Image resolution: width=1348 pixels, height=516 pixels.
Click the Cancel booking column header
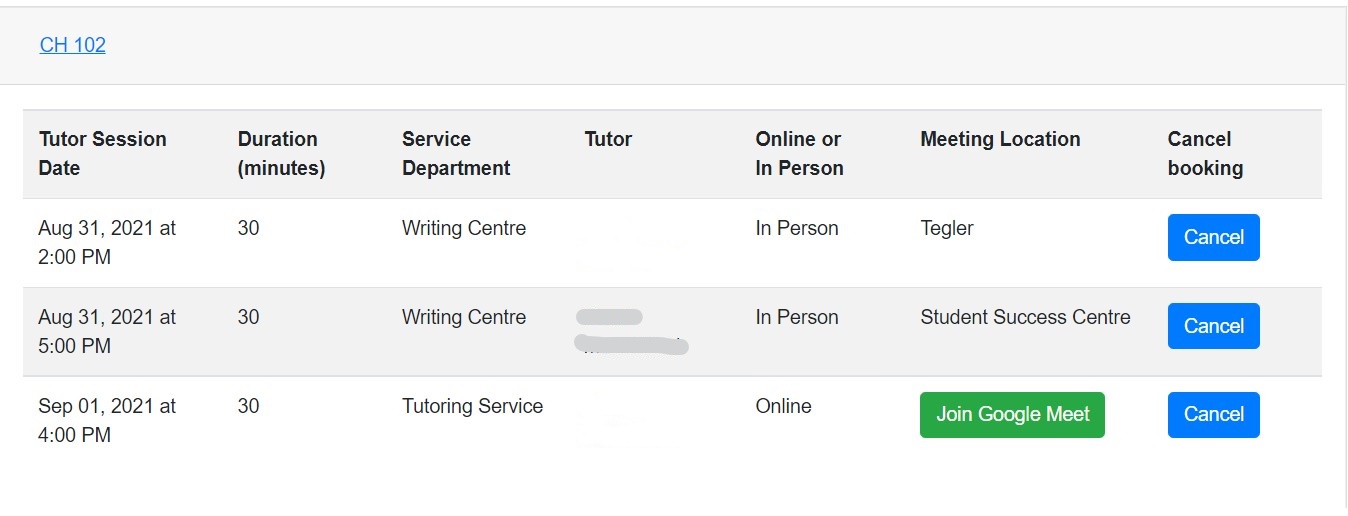click(x=1205, y=154)
